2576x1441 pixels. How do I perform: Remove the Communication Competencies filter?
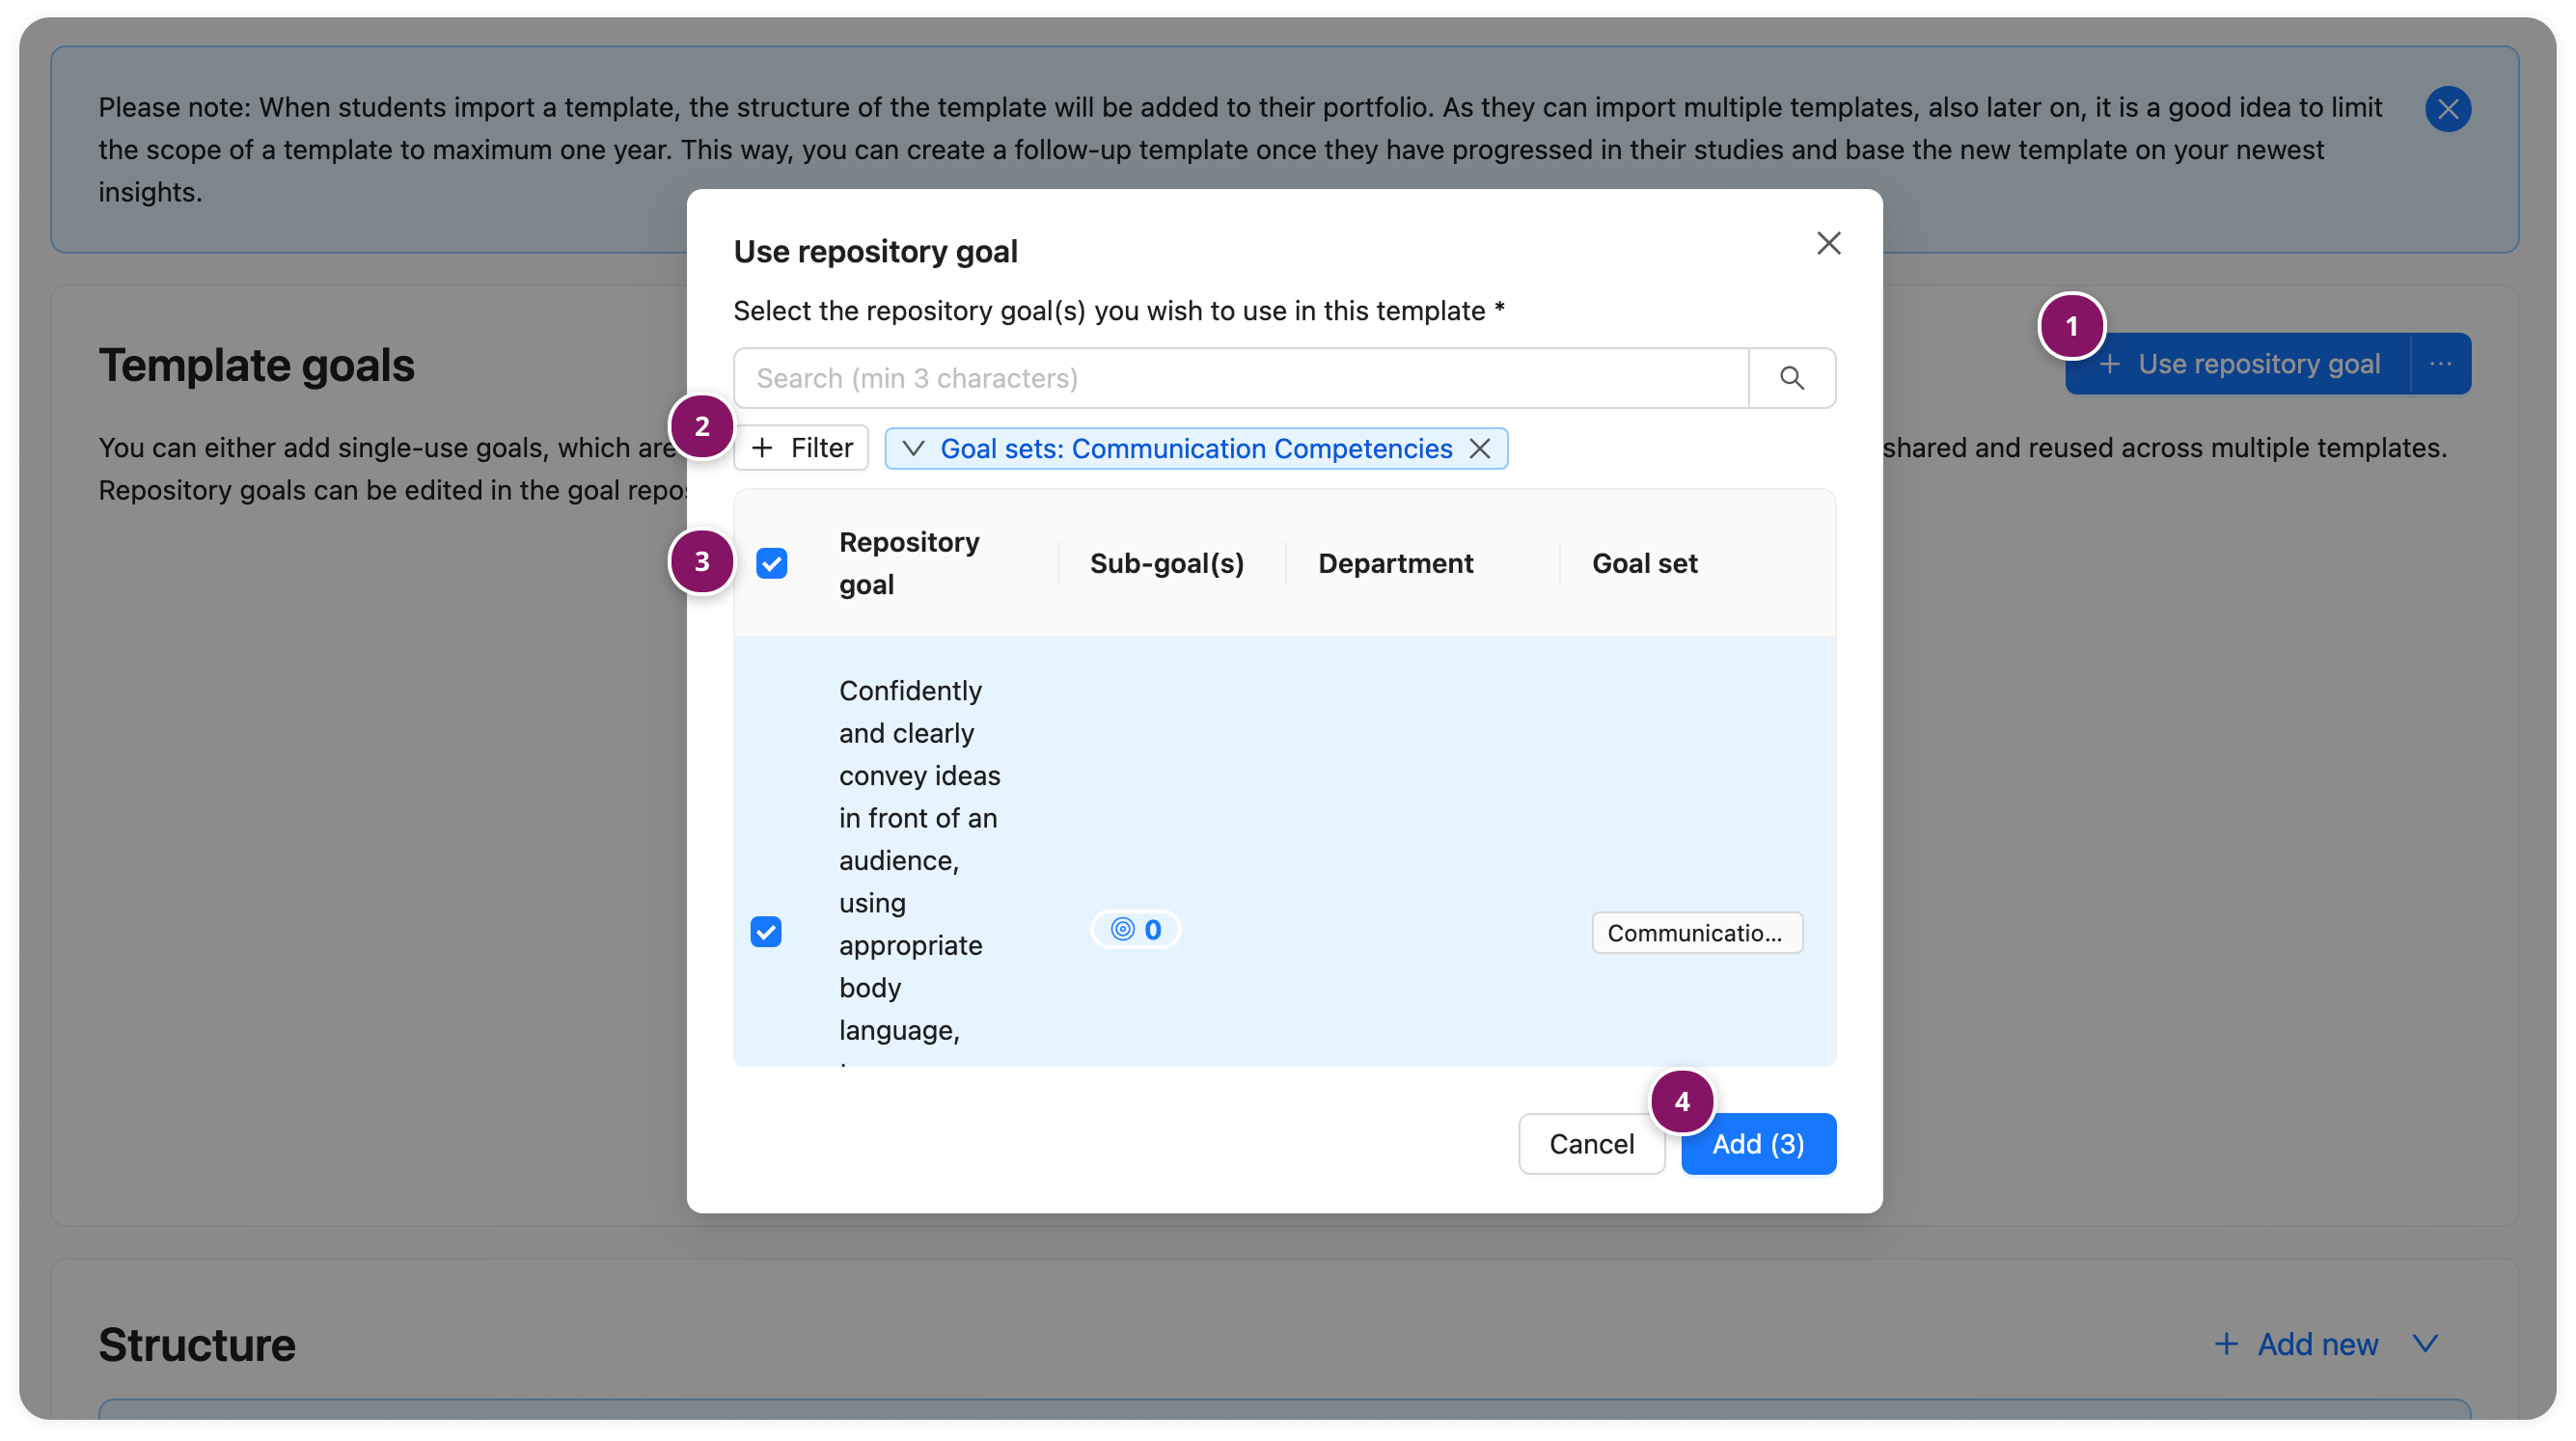point(1480,448)
